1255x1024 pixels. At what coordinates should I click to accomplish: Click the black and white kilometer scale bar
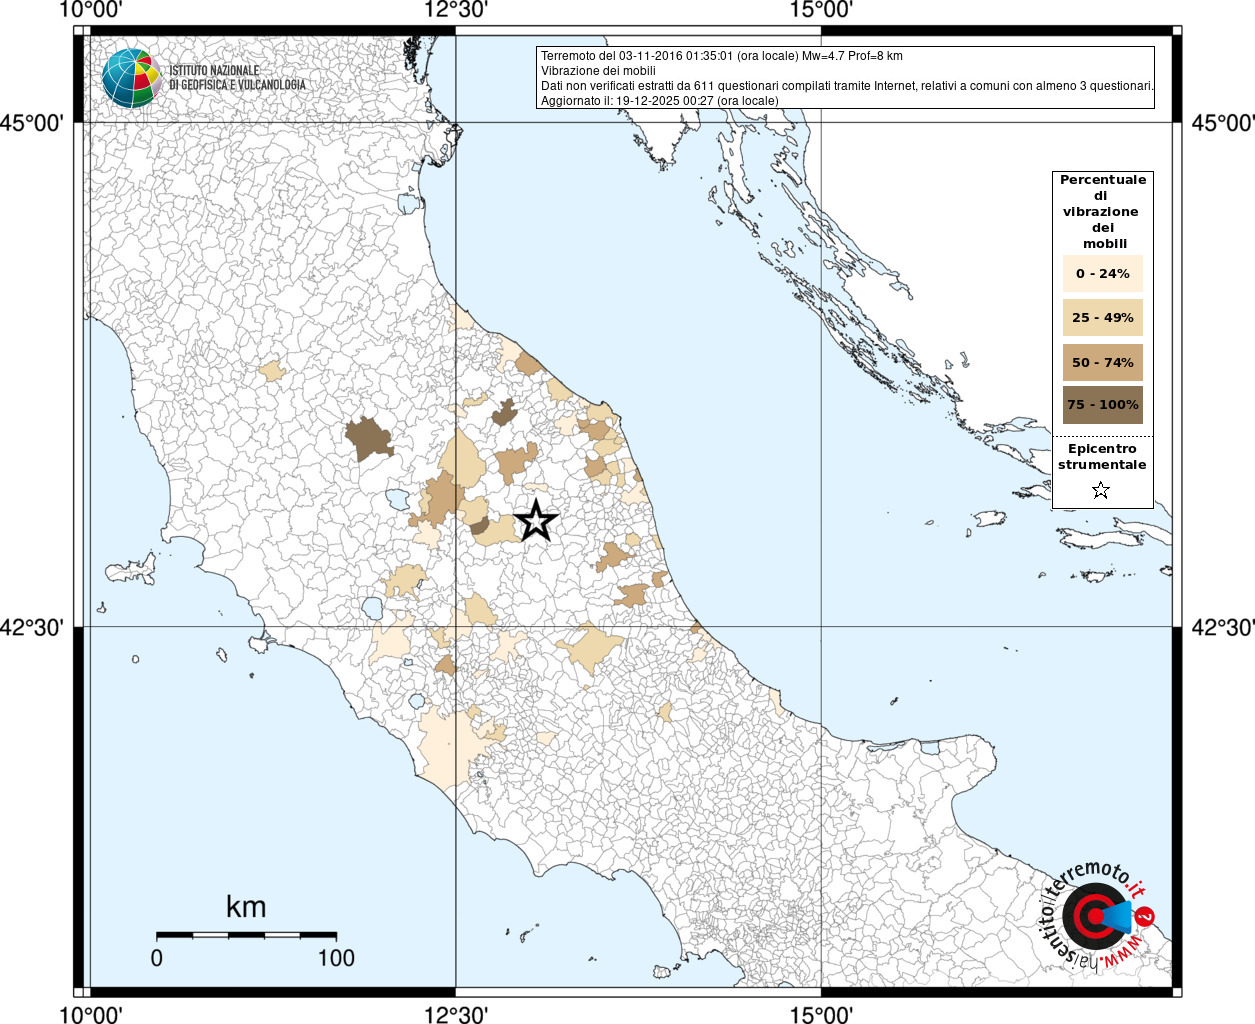[246, 935]
